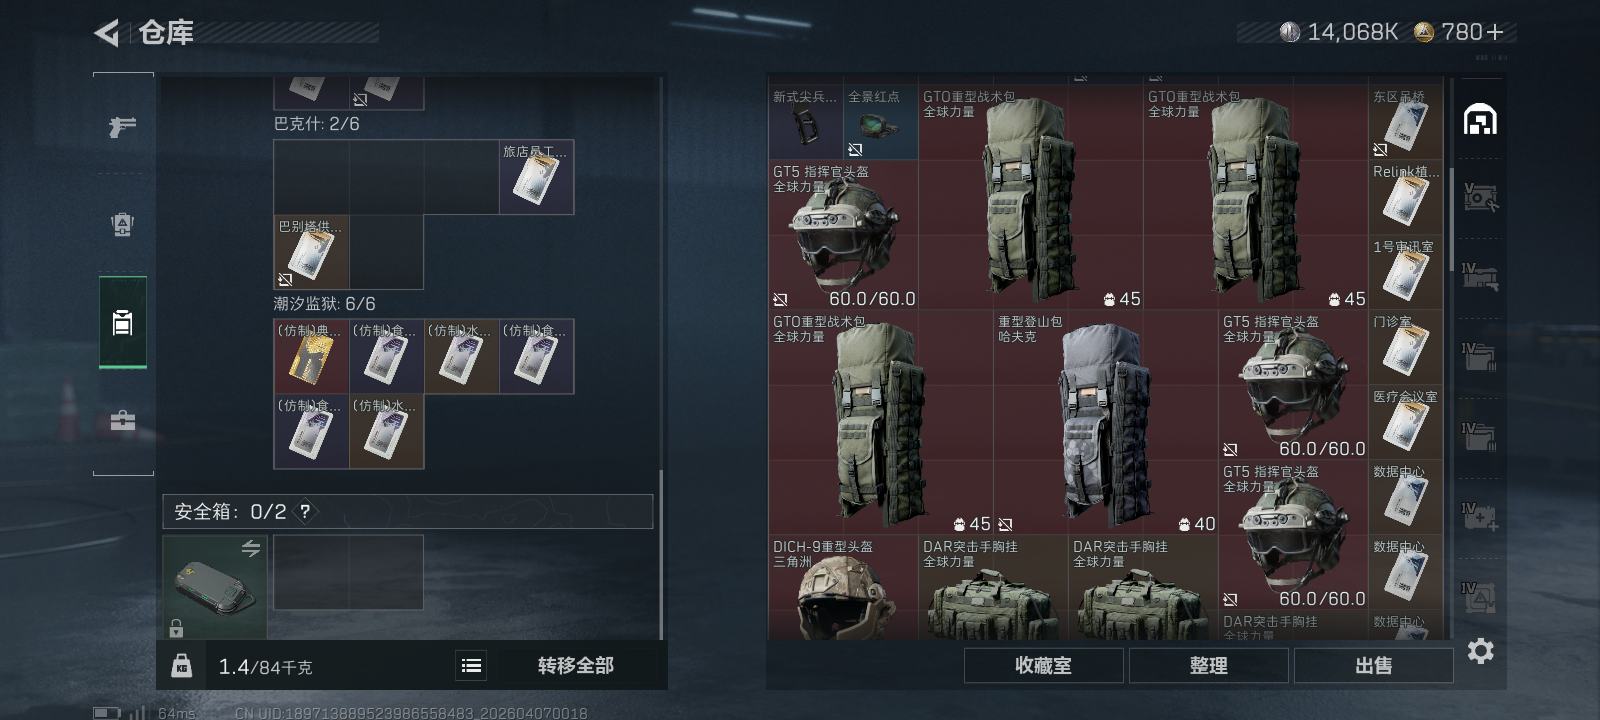
Task: Click the 出售 sell button
Action: tap(1373, 666)
